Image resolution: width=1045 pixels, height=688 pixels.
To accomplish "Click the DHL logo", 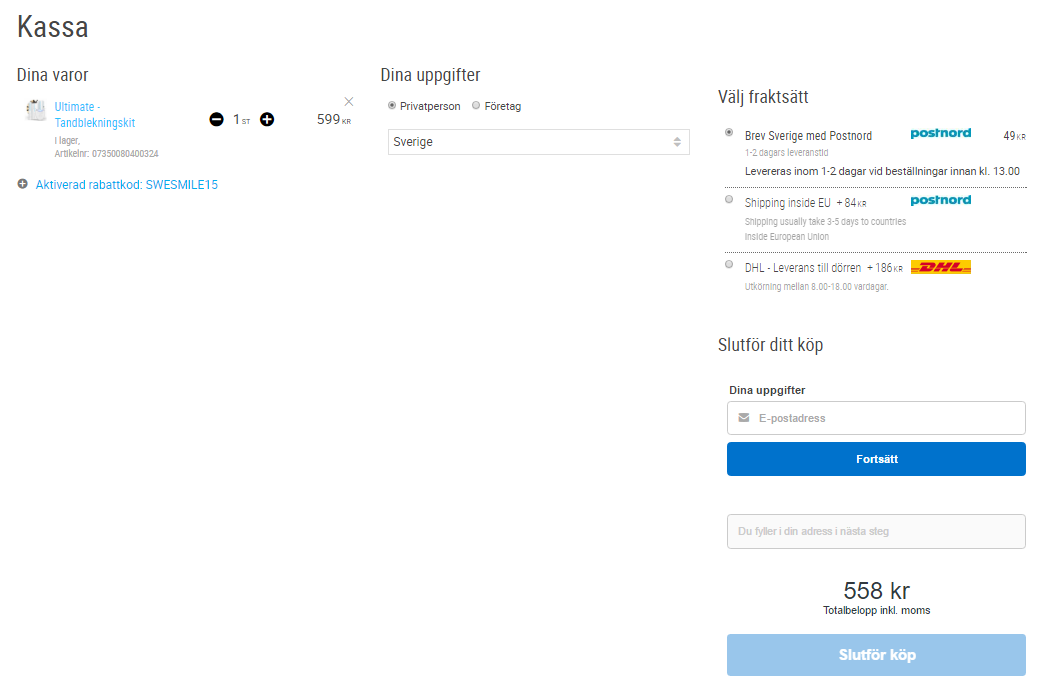I will 940,267.
